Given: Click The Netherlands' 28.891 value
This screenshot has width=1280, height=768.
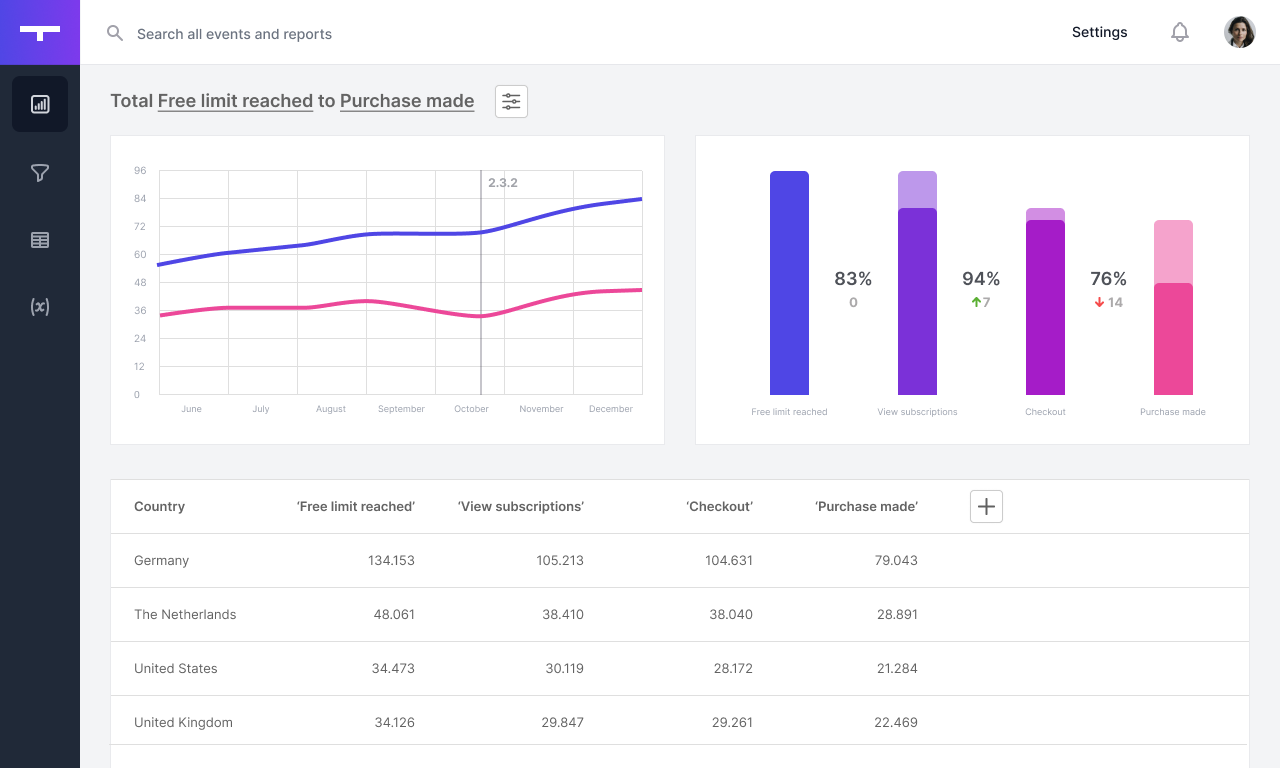Looking at the screenshot, I should (x=897, y=615).
